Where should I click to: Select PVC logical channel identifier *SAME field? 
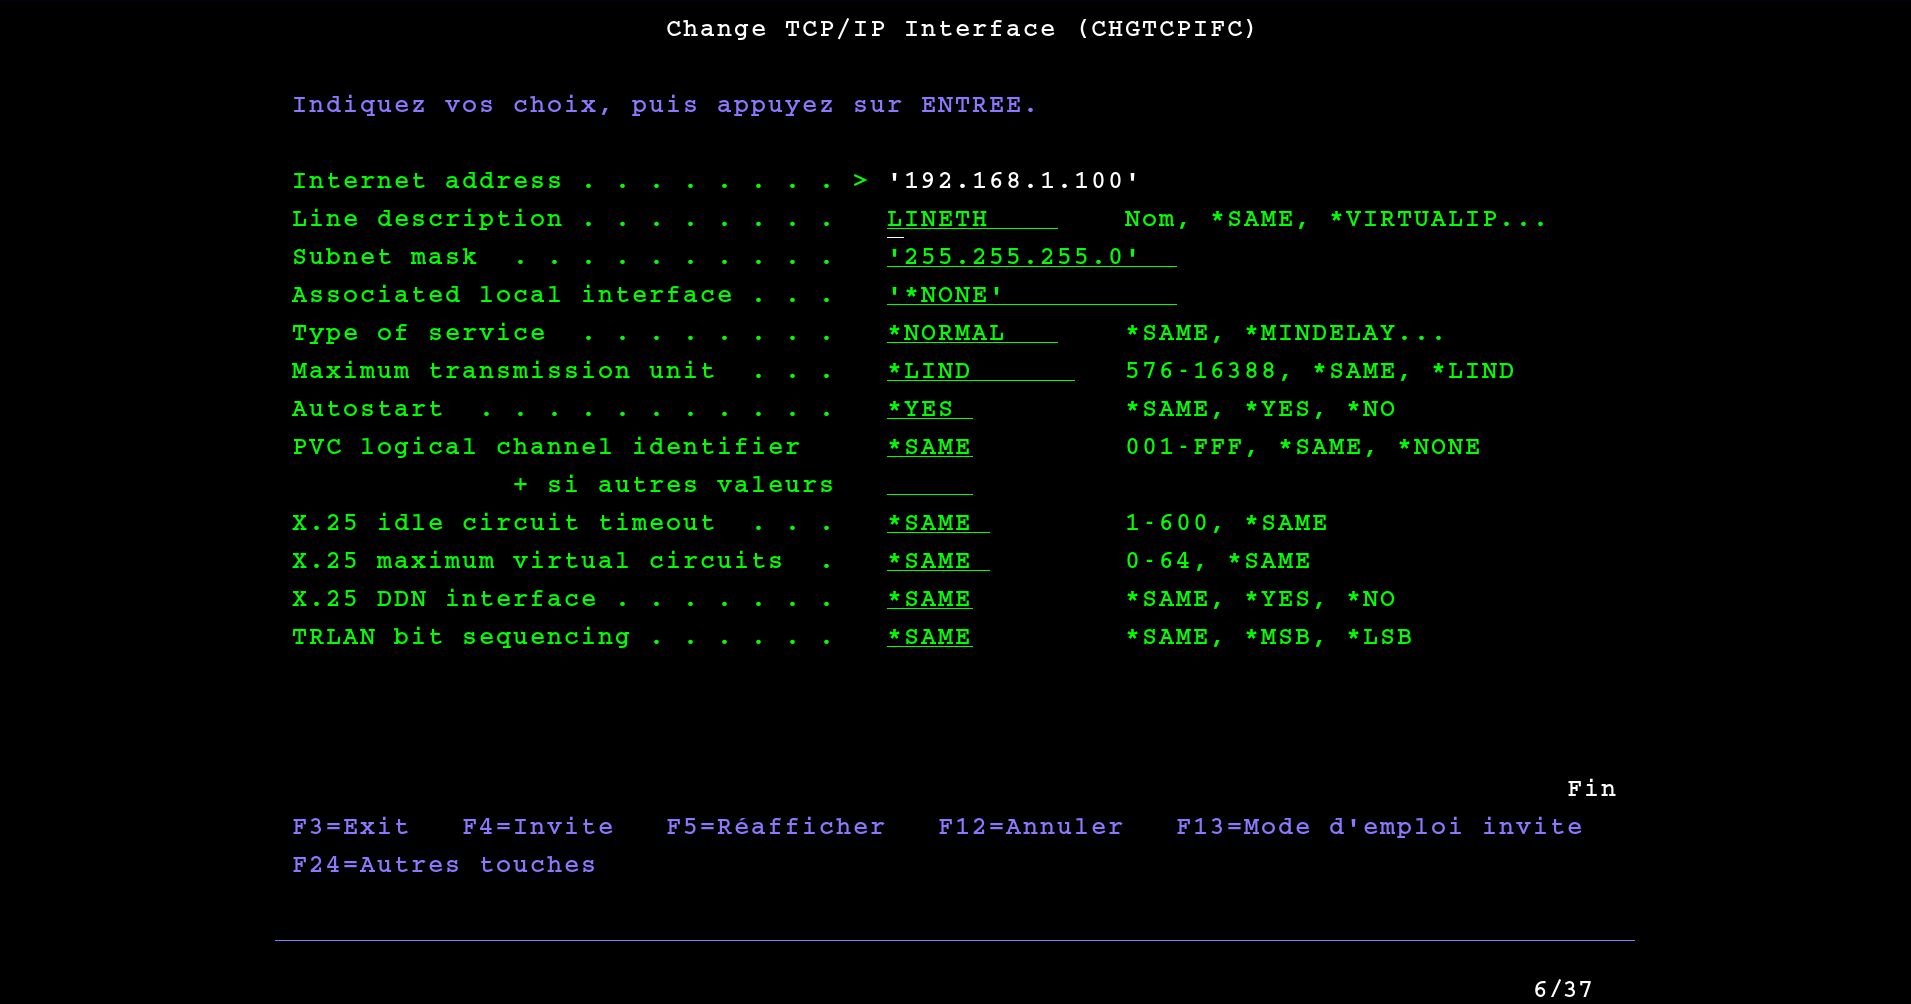(x=929, y=447)
